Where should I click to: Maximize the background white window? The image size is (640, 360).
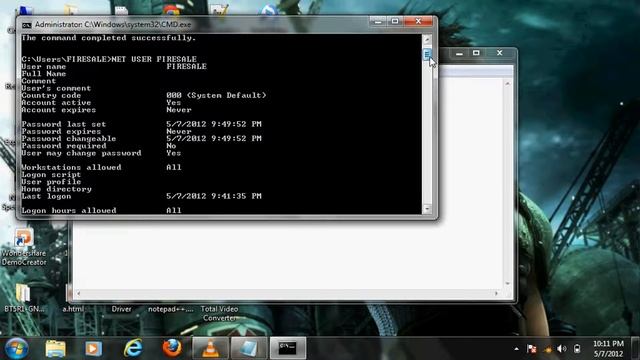[x=476, y=53]
